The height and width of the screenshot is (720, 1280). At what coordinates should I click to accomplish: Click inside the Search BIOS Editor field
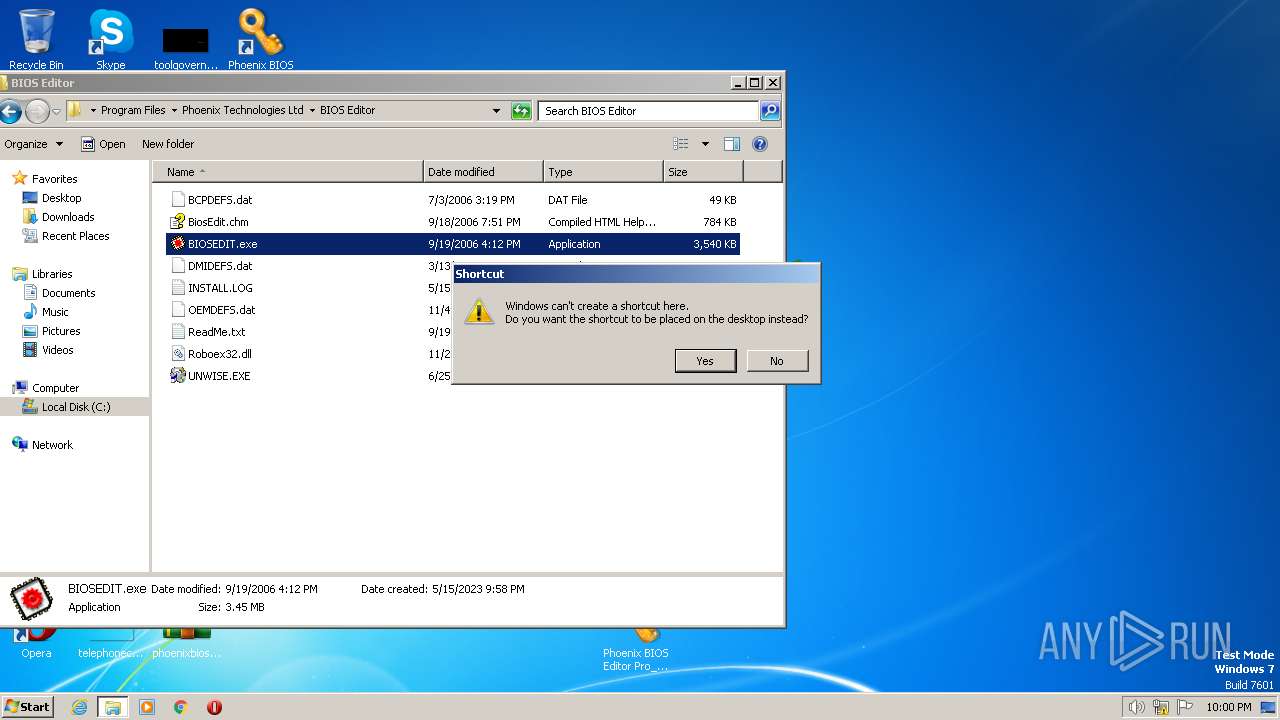[649, 111]
